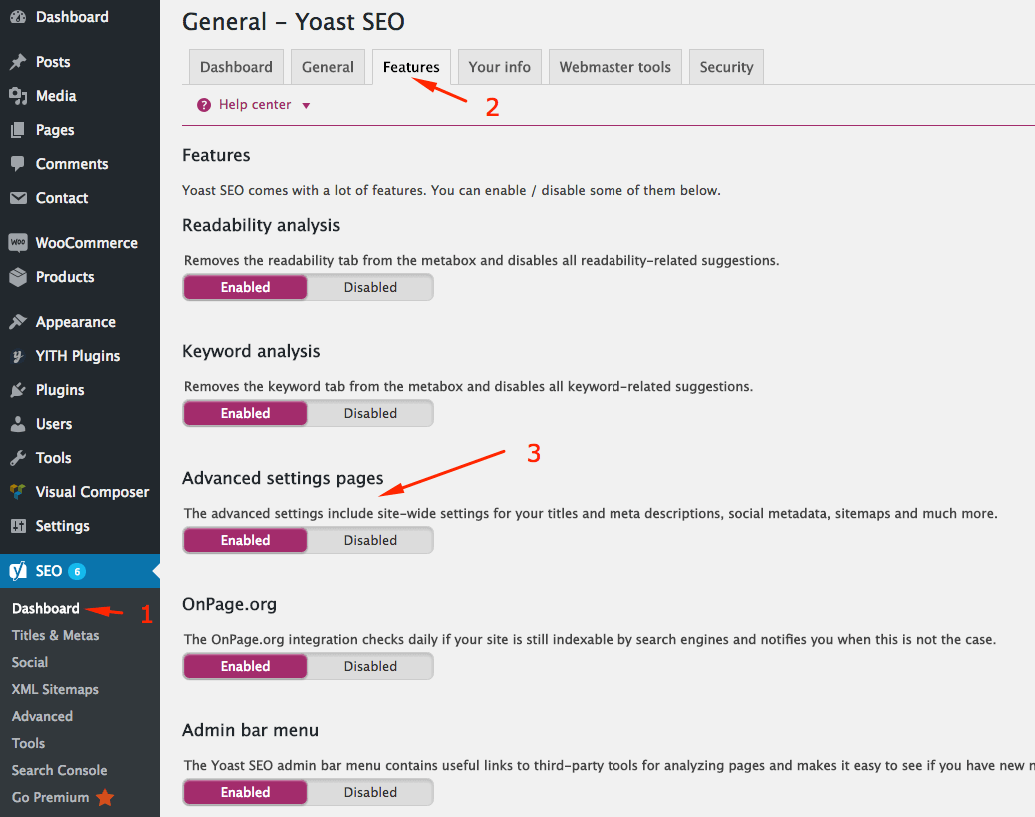Click the Pages icon in sidebar

pyautogui.click(x=18, y=130)
